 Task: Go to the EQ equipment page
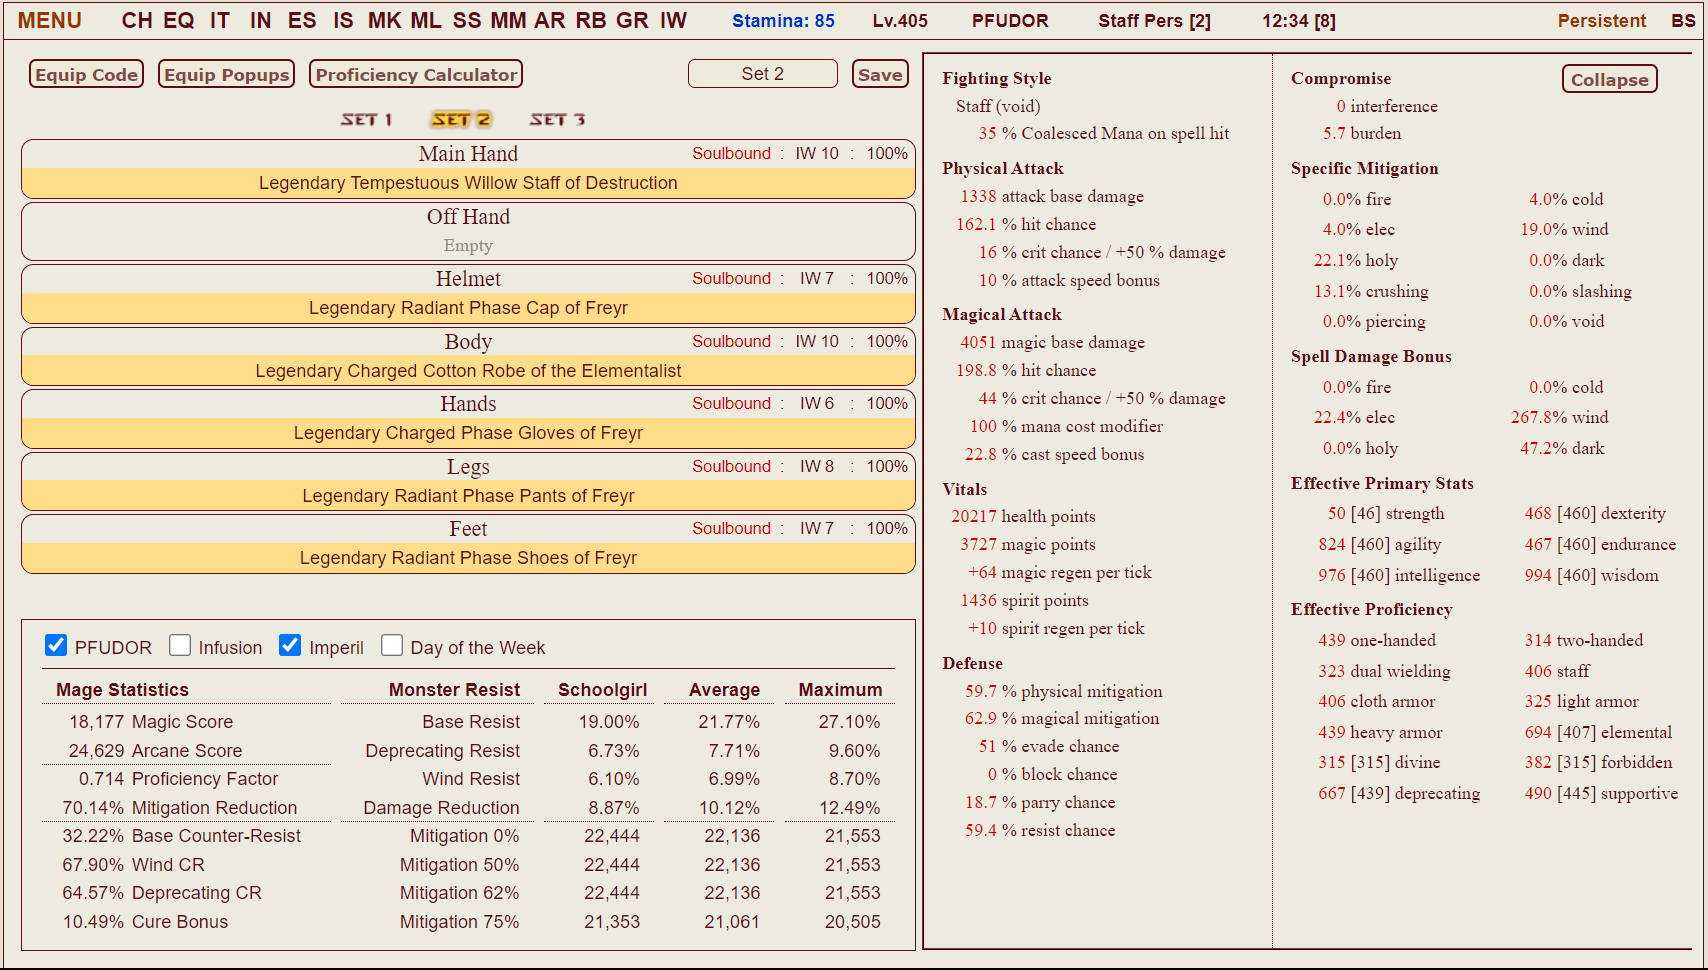click(179, 20)
